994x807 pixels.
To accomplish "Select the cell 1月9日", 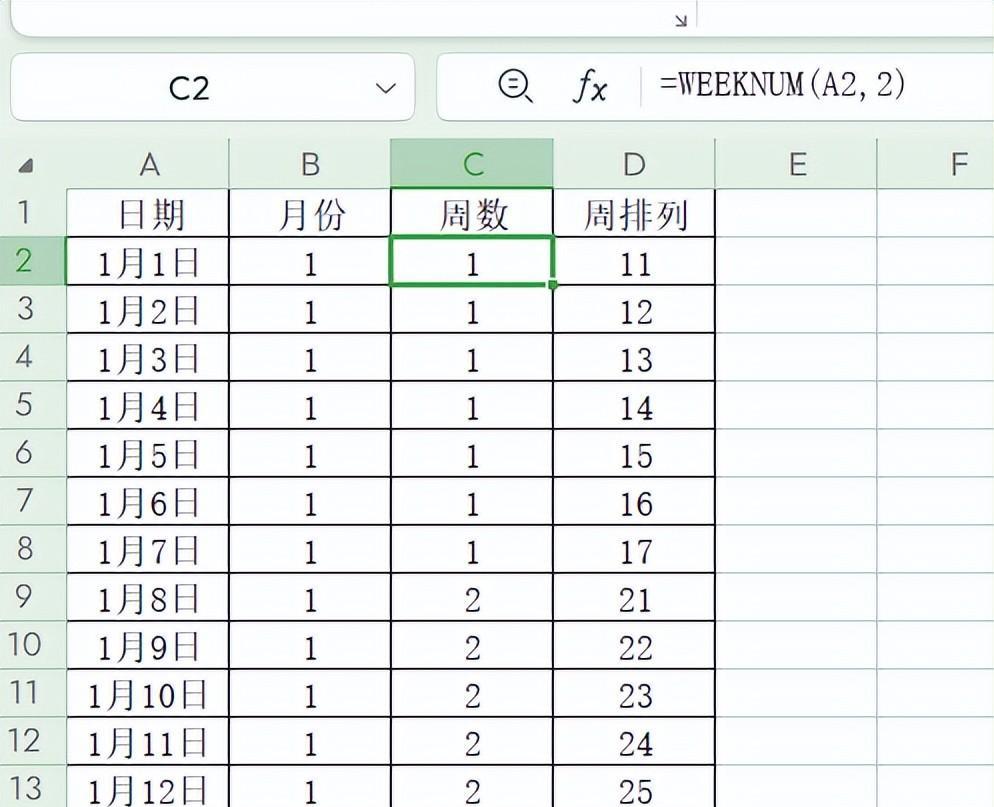I will point(148,645).
